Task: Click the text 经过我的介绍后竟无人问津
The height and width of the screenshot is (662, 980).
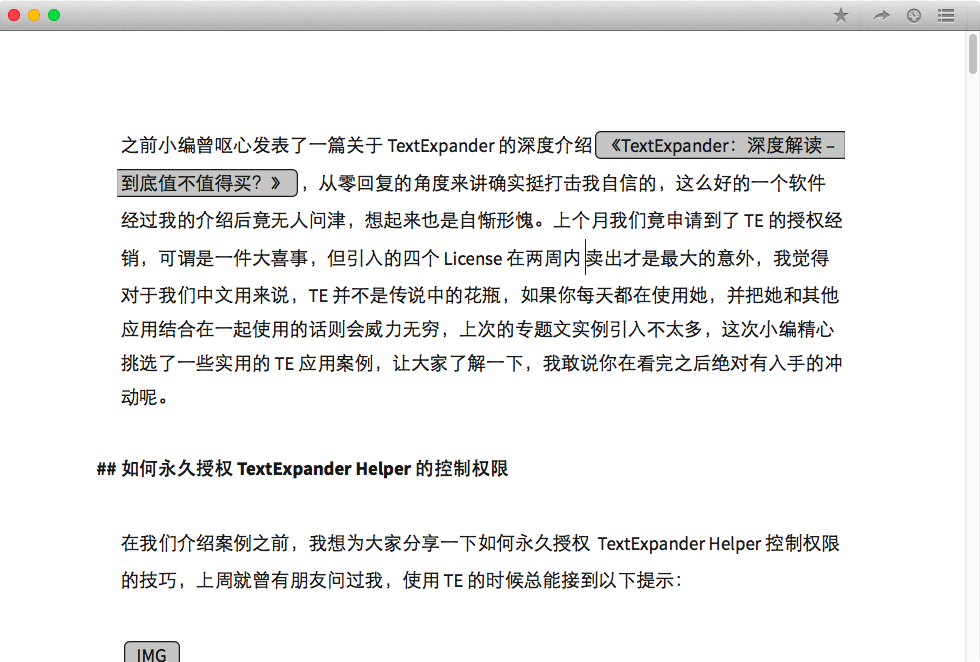Action: (233, 220)
